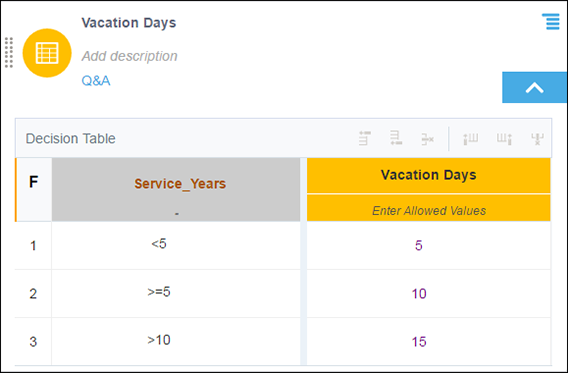Click the insert row above icon
The image size is (568, 373).
pyautogui.click(x=365, y=138)
